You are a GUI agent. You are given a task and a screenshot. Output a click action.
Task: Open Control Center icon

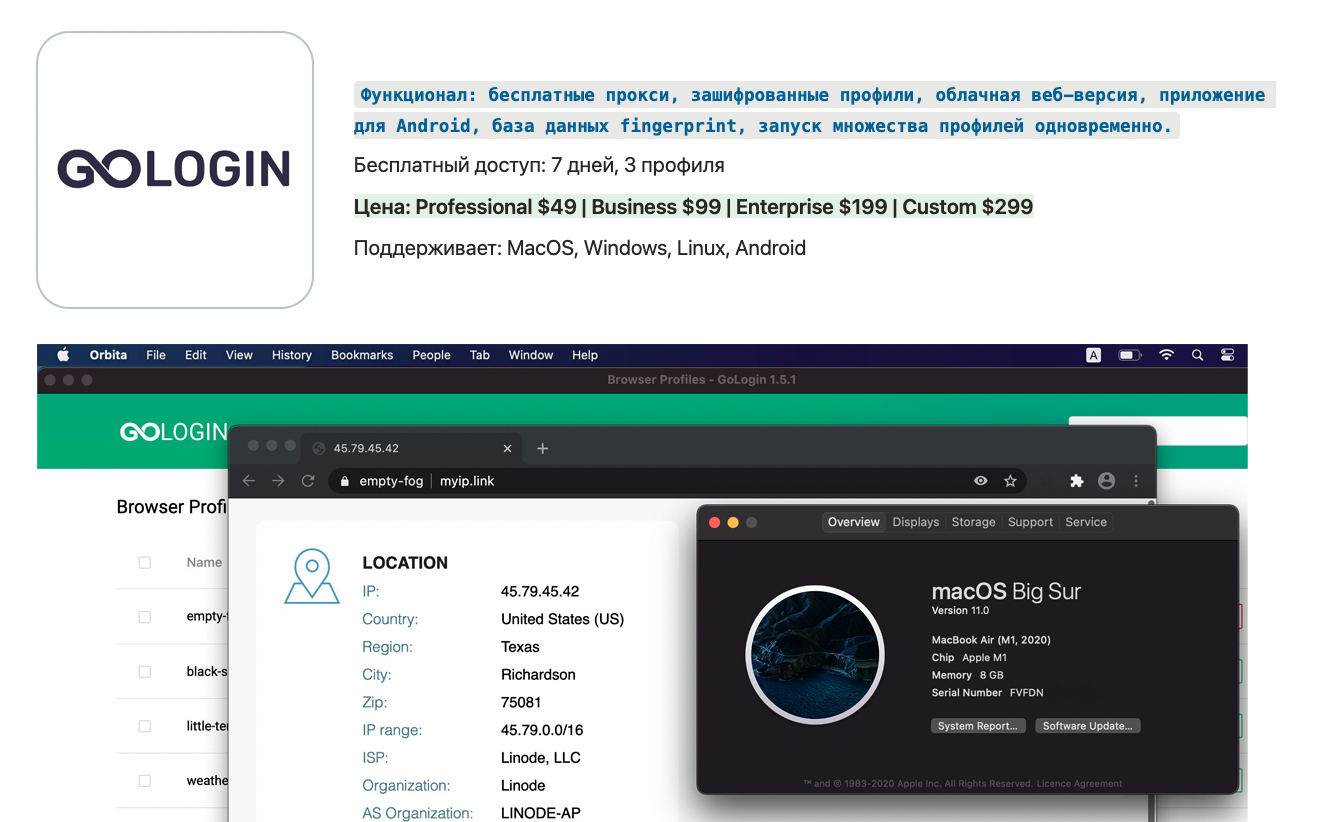click(1228, 355)
